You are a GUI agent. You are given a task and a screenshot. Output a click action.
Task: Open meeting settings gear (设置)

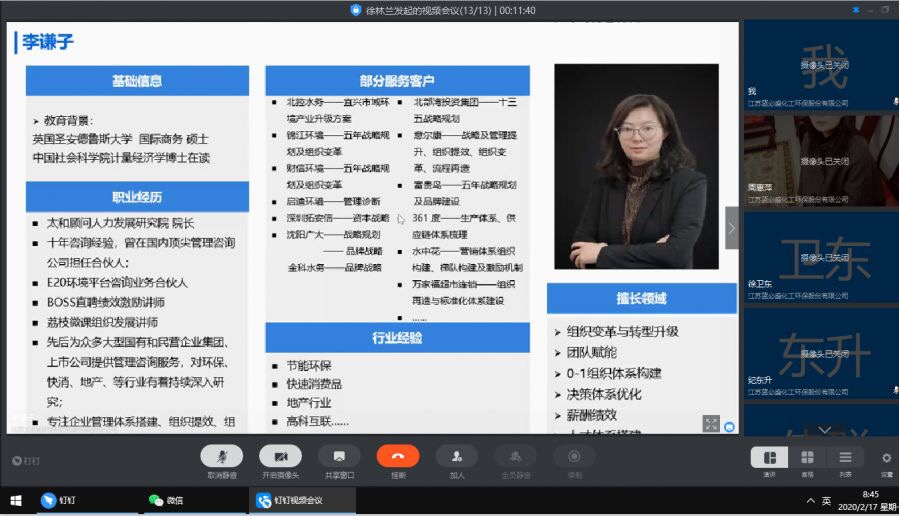(886, 458)
